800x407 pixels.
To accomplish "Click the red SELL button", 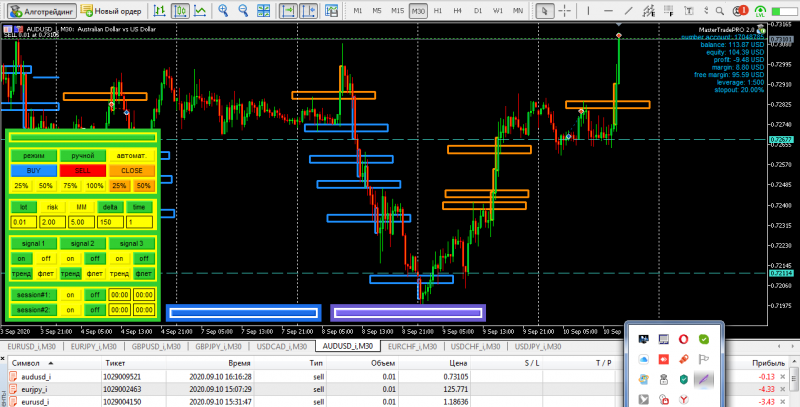I will 83,171.
